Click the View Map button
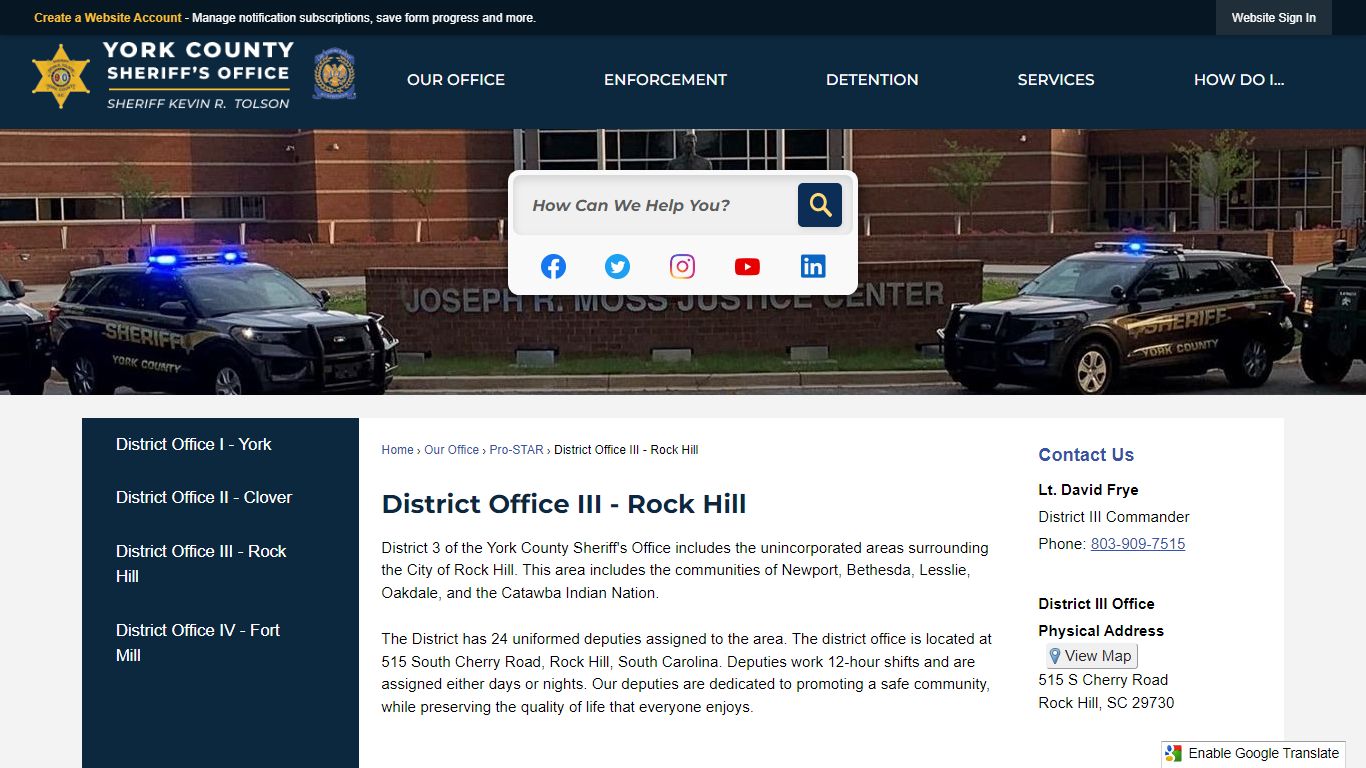The image size is (1366, 768). [1092, 656]
